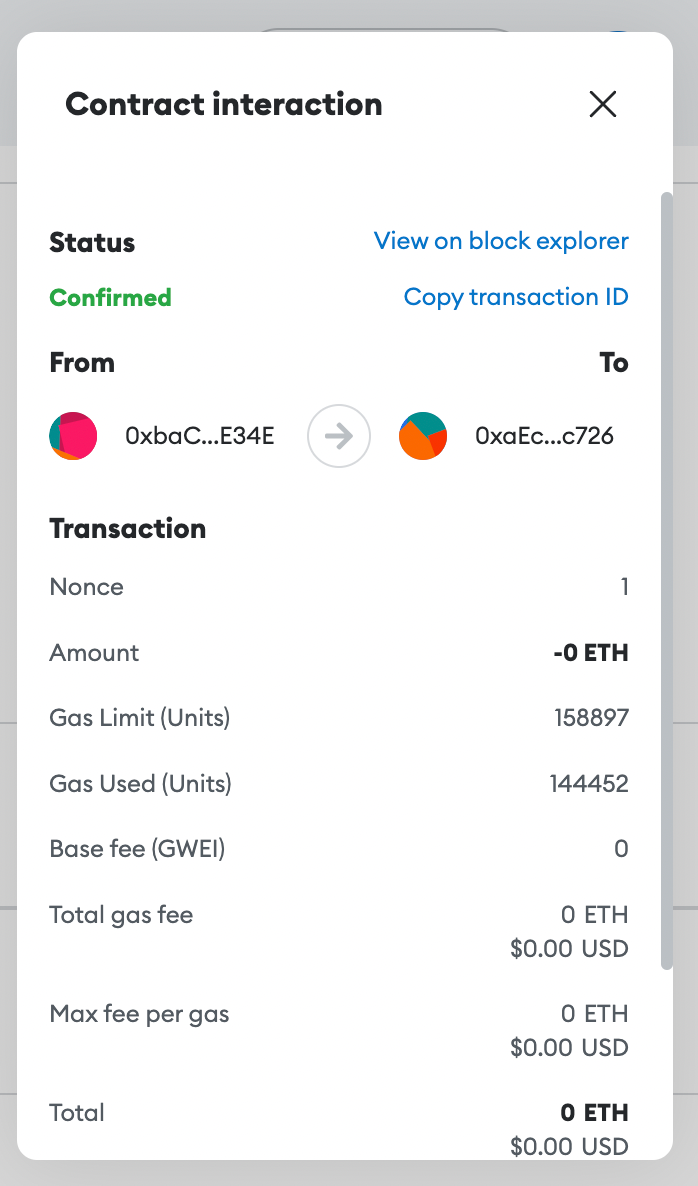698x1186 pixels.
Task: Click the -0 ETH amount value
Action: (591, 653)
